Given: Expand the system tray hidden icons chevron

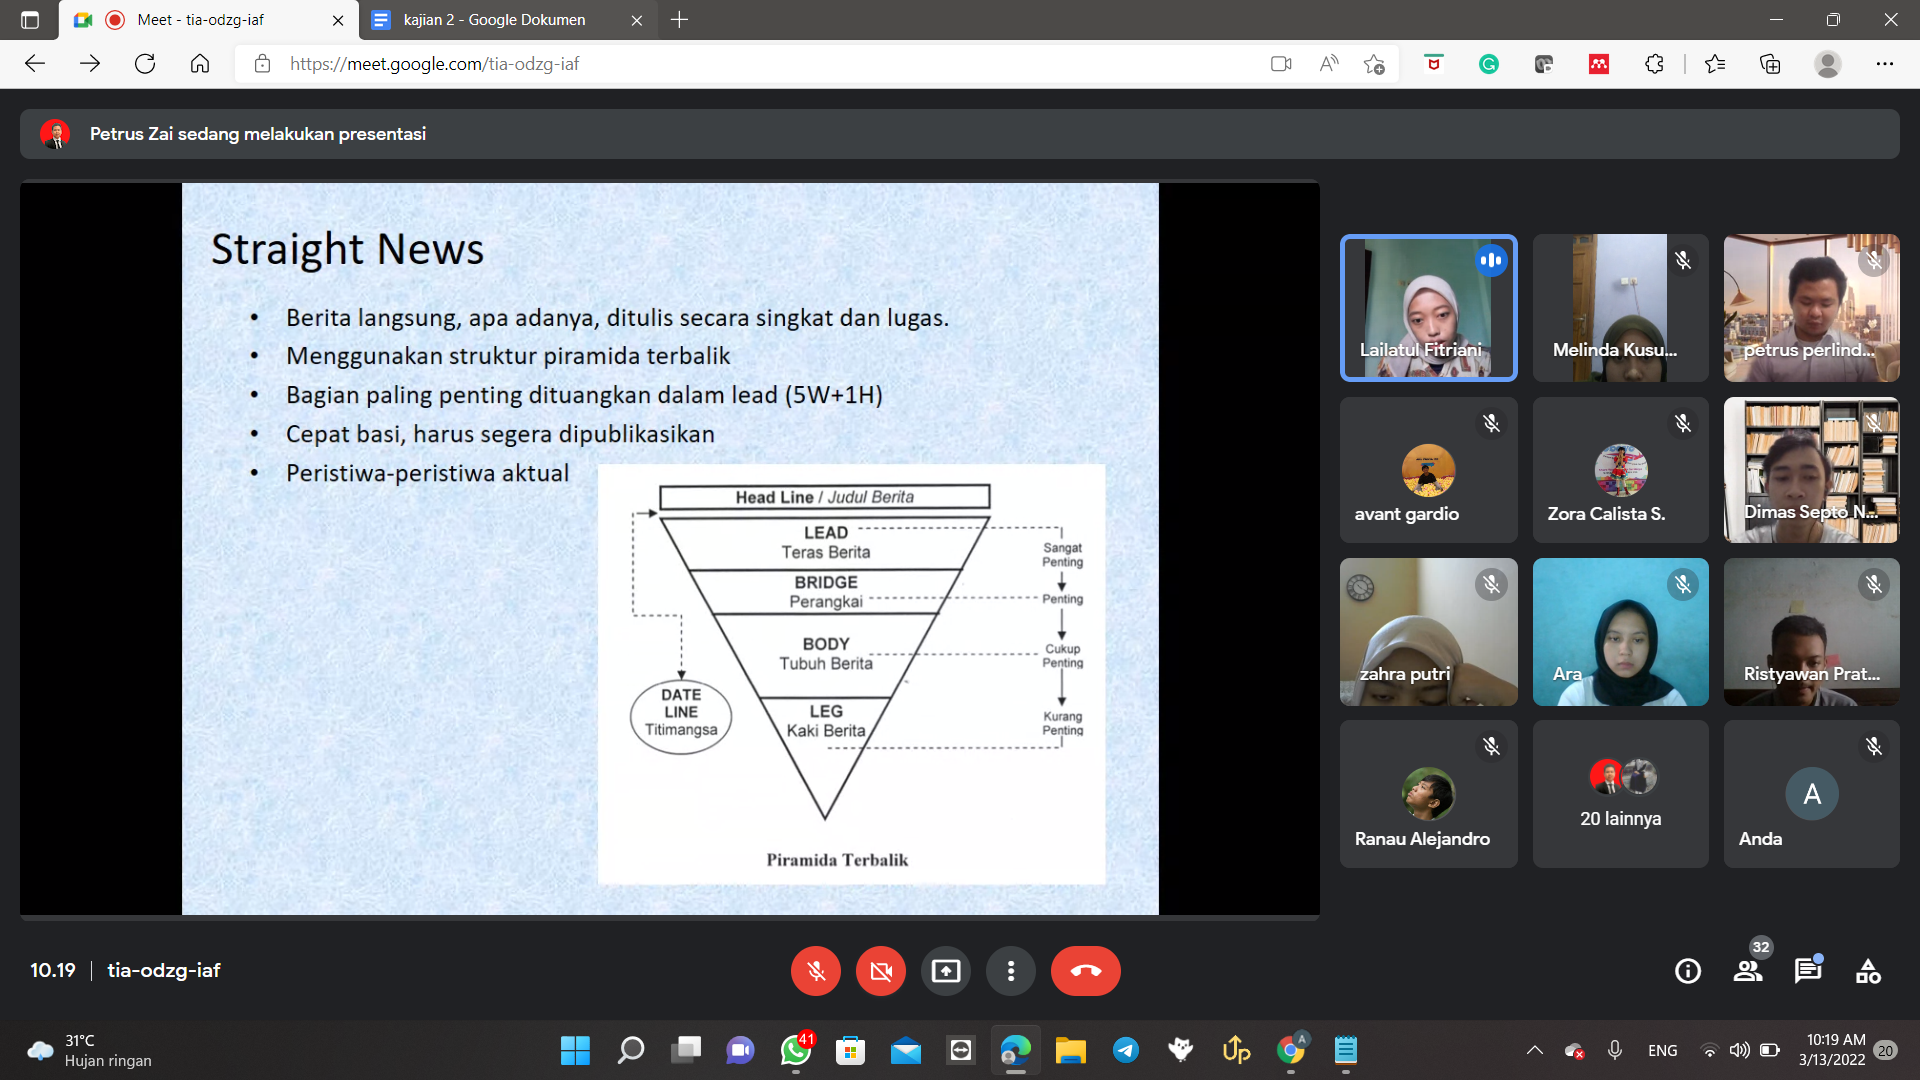Looking at the screenshot, I should [1534, 1050].
